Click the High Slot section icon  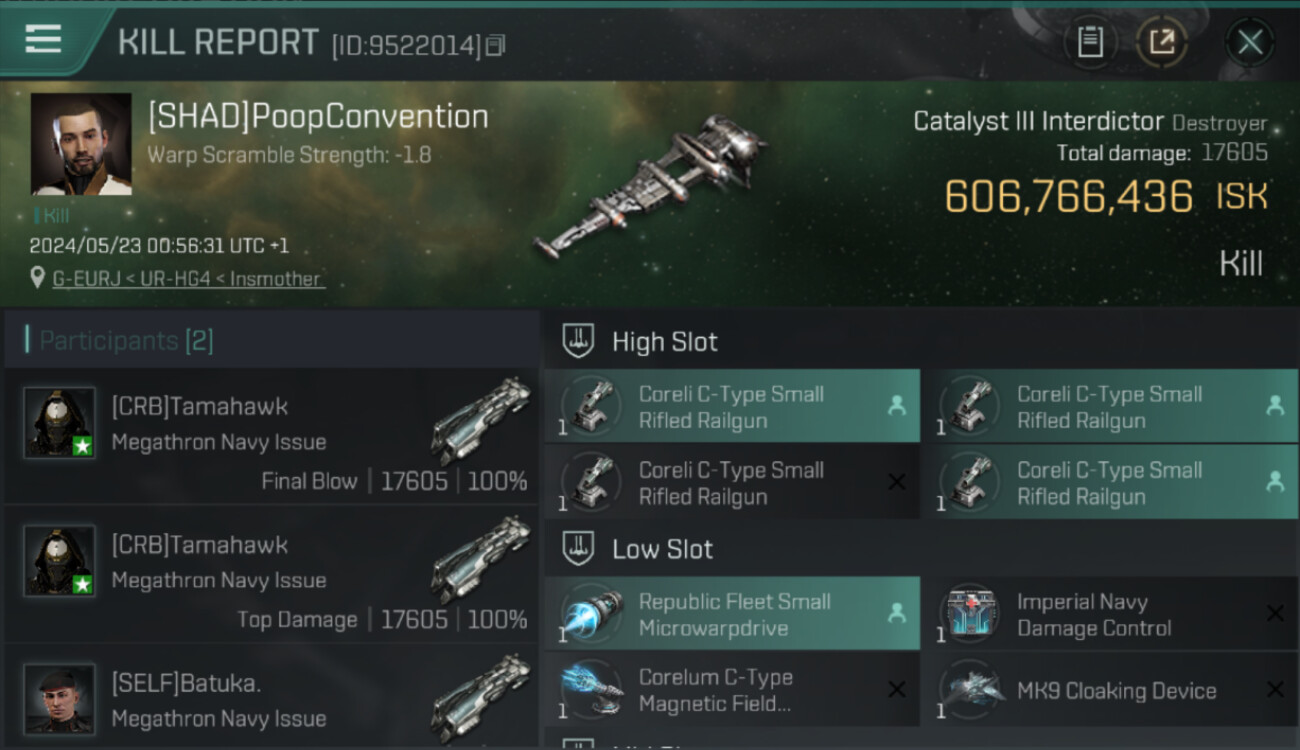[578, 341]
